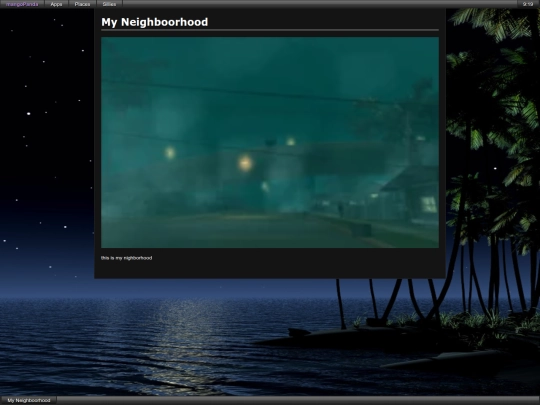The width and height of the screenshot is (540, 405).
Task: Select My Neighborhood taskbar button
Action: click(29, 400)
